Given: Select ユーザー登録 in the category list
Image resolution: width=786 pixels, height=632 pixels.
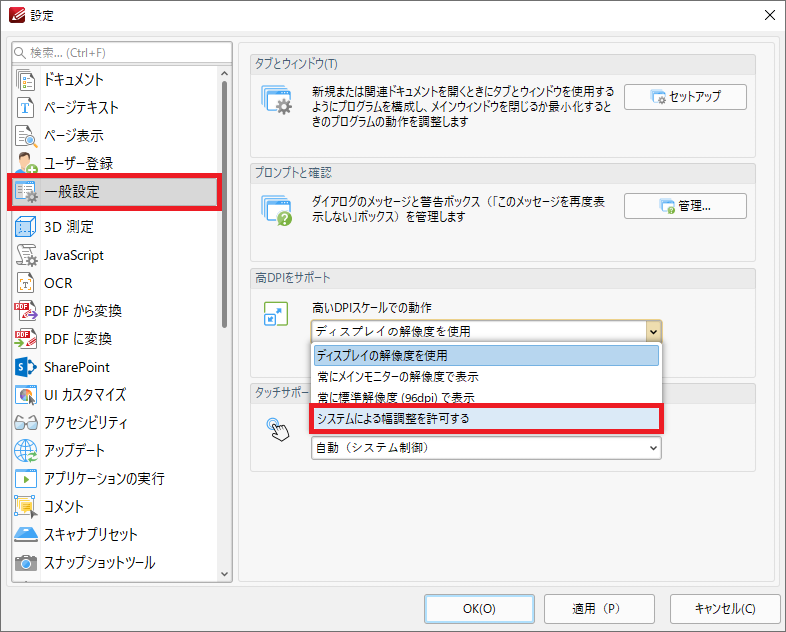Looking at the screenshot, I should (115, 163).
